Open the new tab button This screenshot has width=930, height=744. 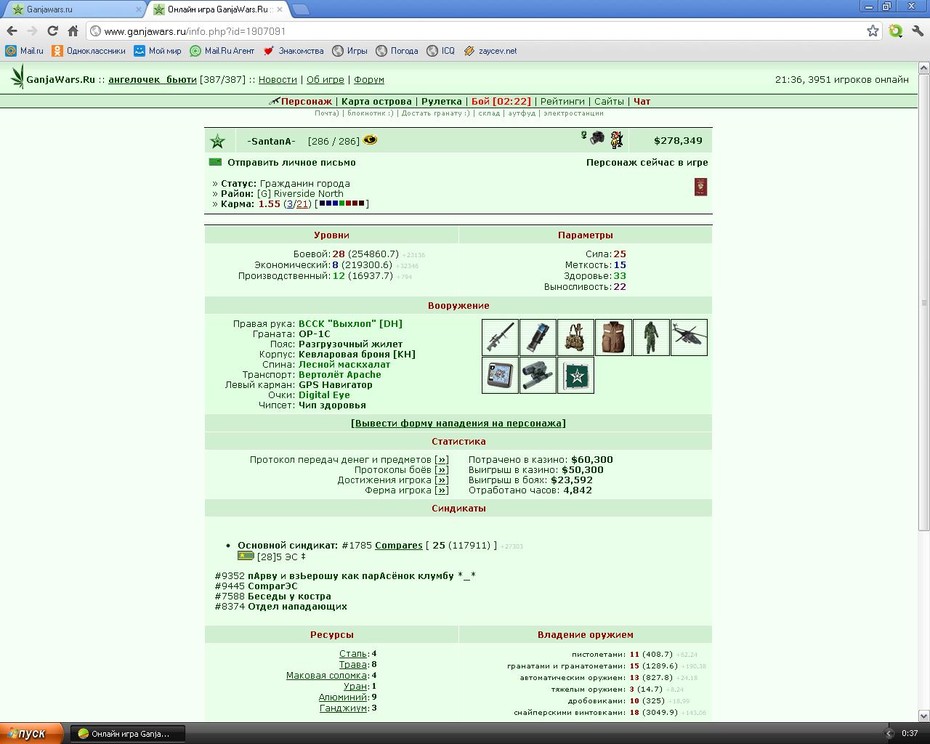click(301, 9)
